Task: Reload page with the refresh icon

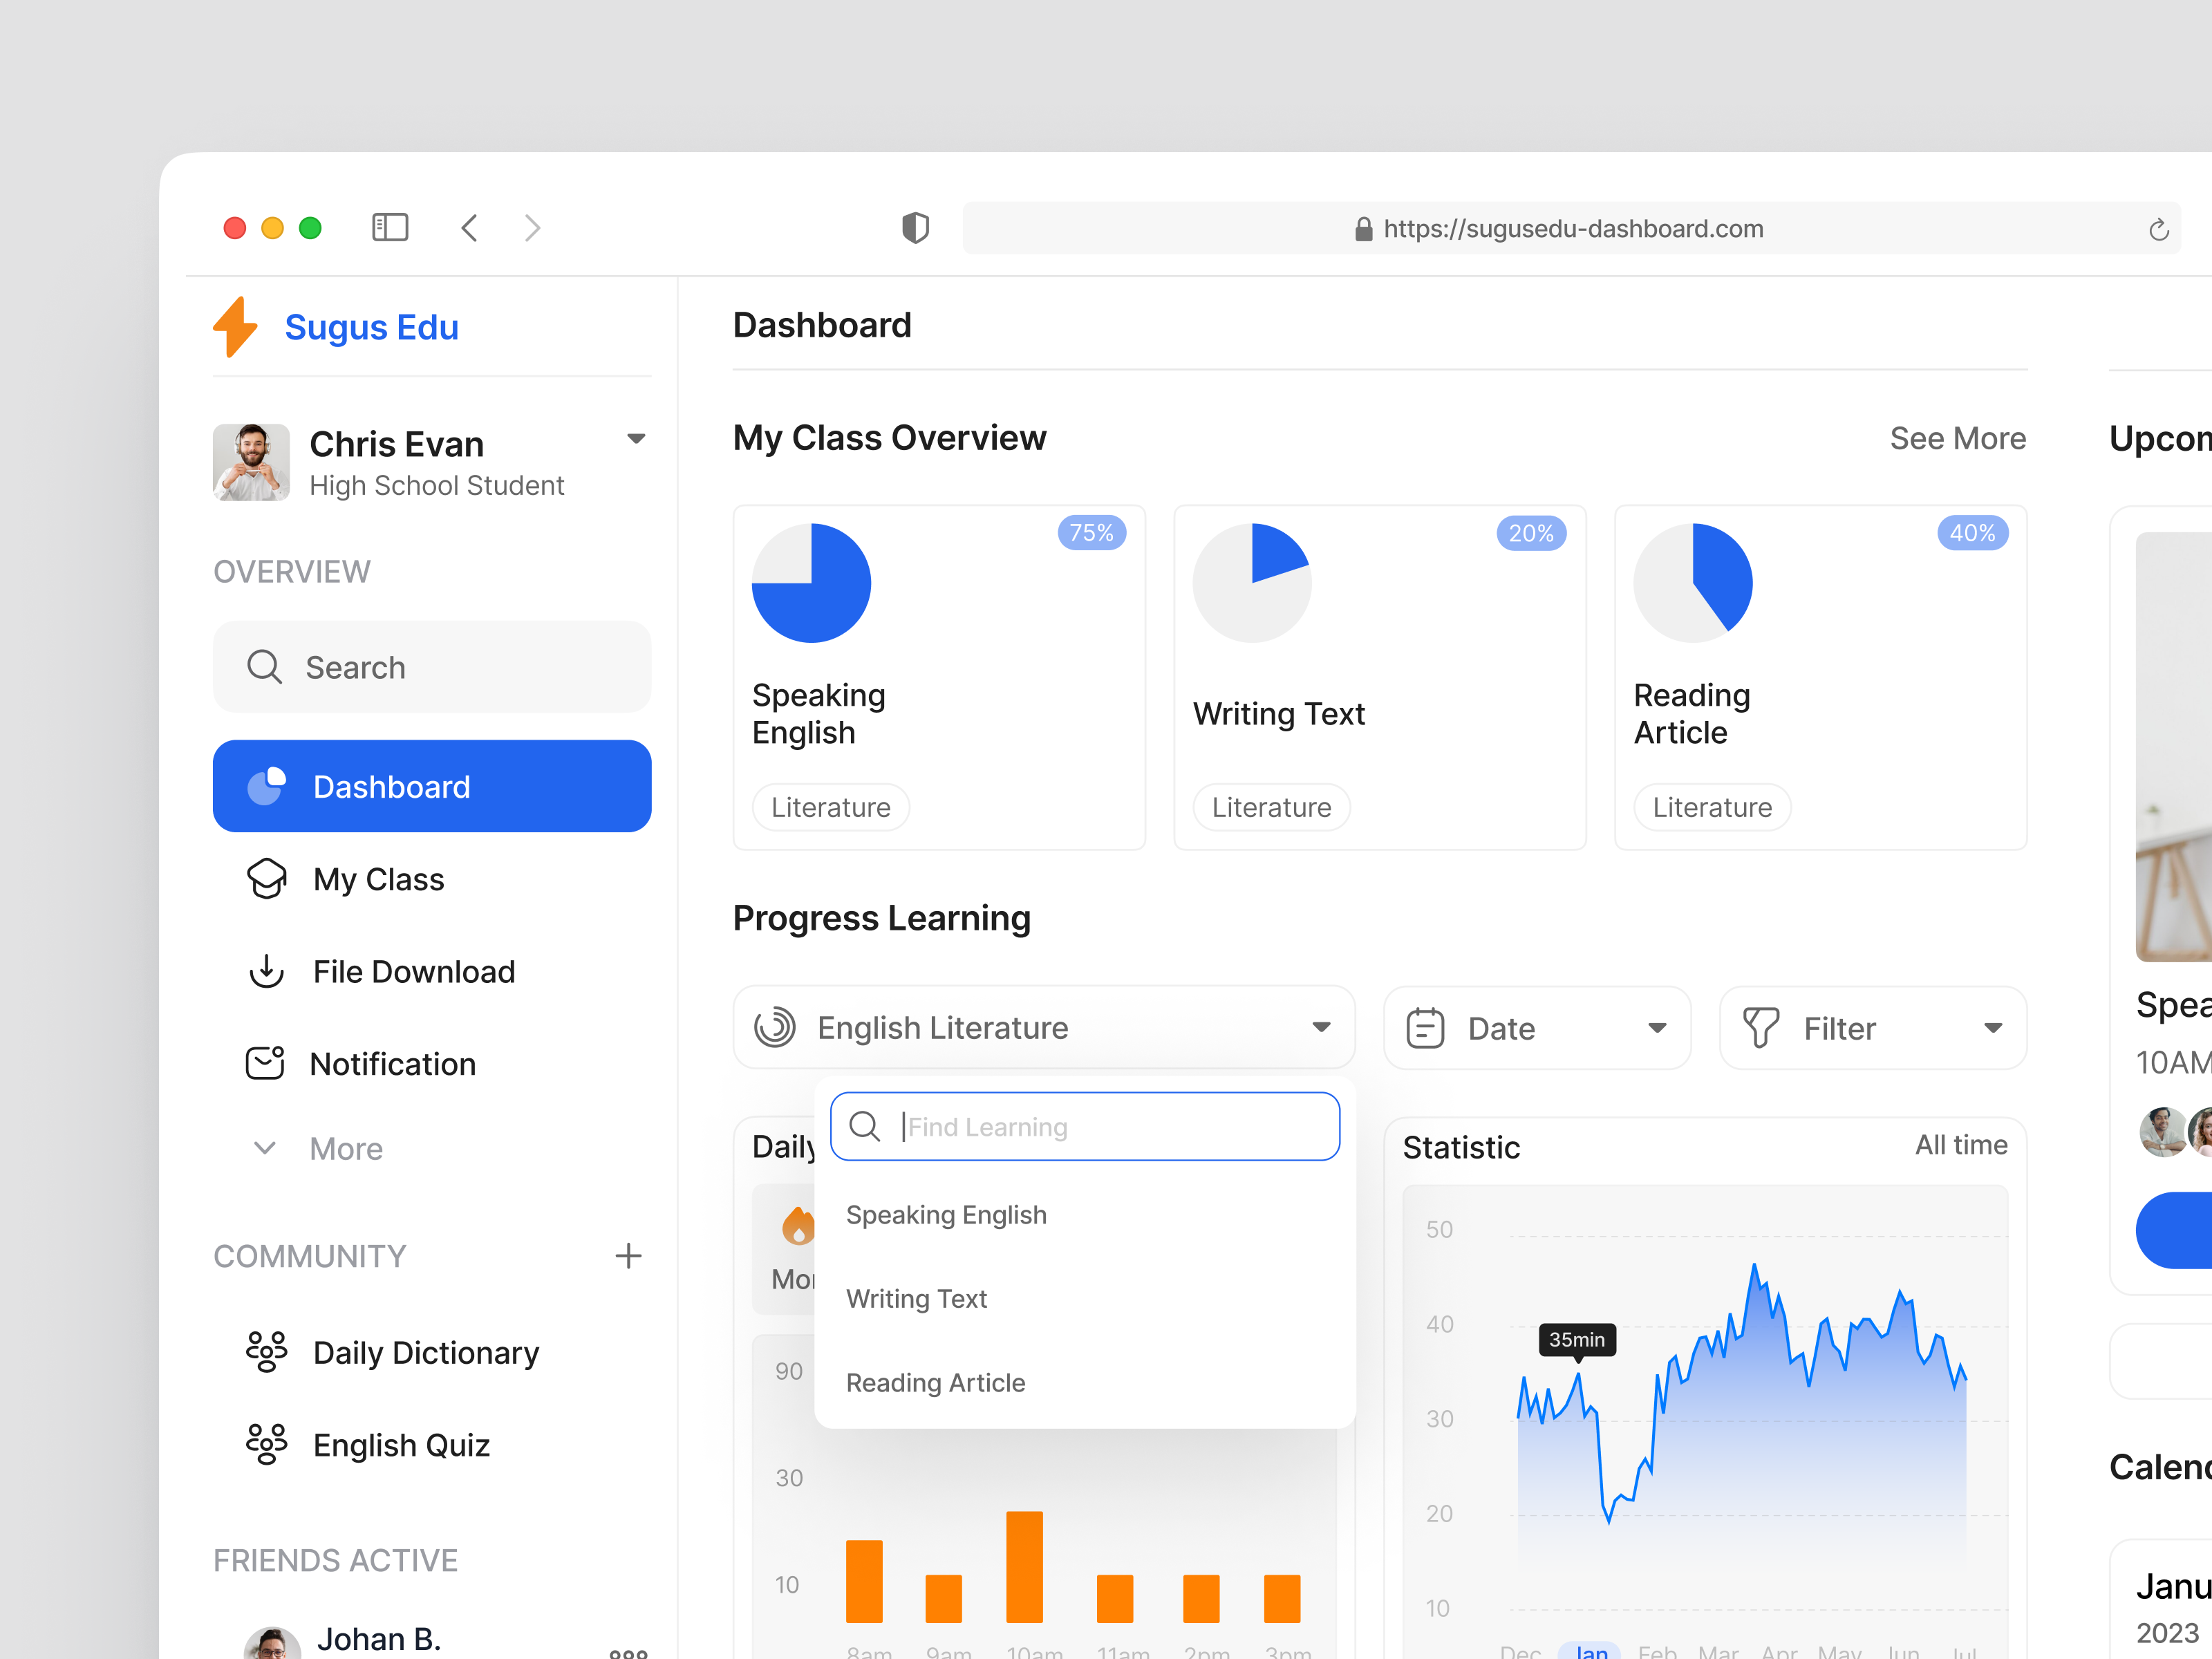Action: point(2158,230)
